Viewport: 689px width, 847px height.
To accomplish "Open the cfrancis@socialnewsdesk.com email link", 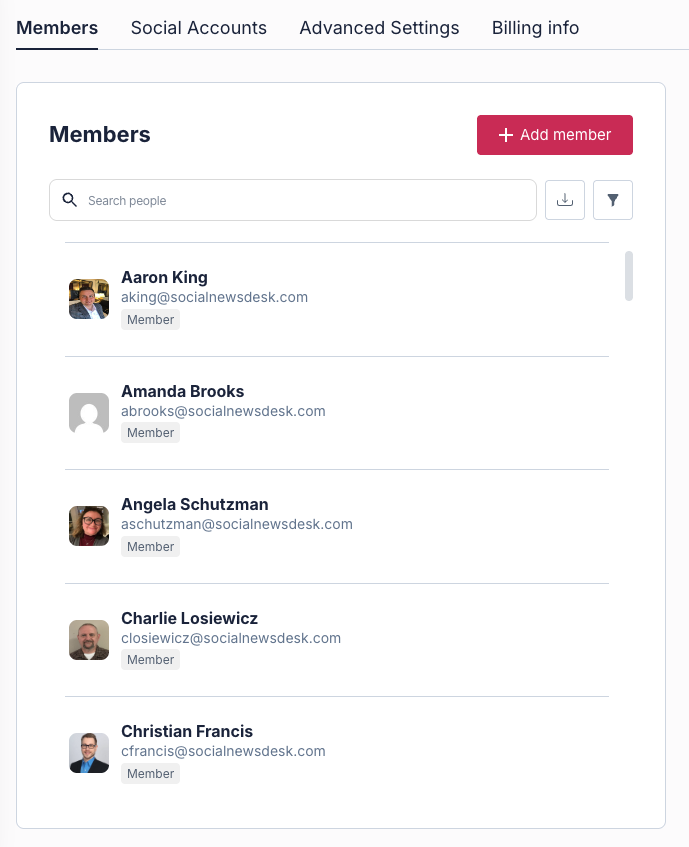I will (x=223, y=751).
